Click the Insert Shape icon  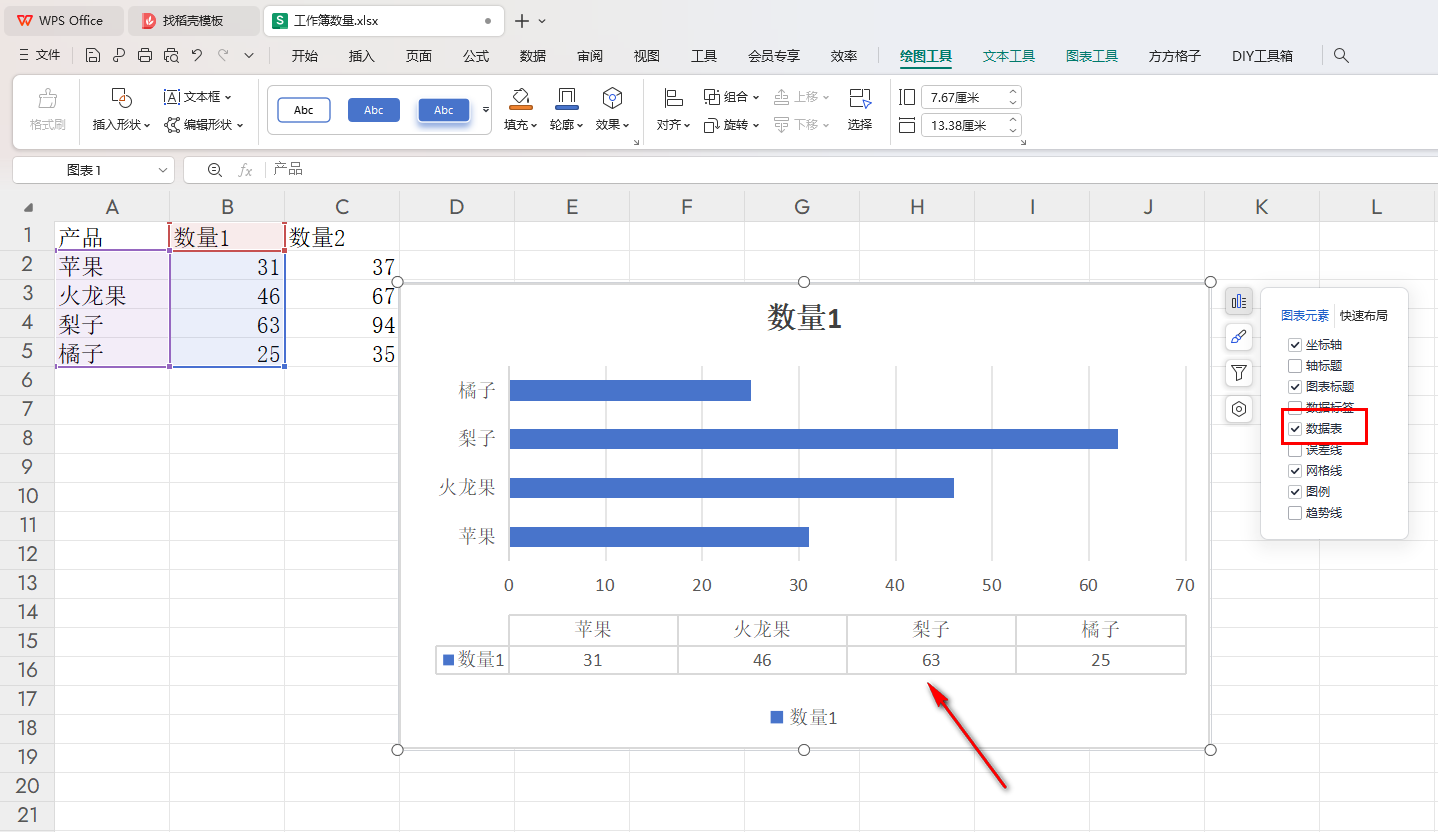[121, 98]
